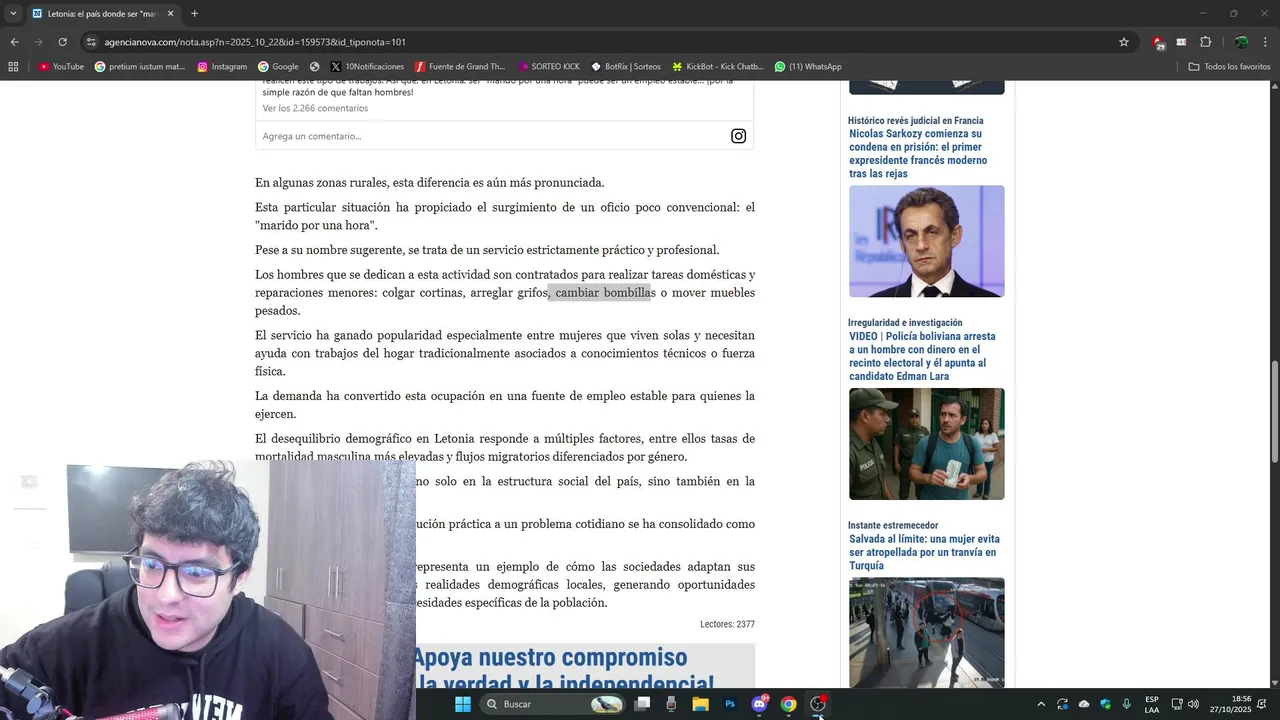Click the Irregularidad e investigación label
The width and height of the screenshot is (1280, 720).
click(x=905, y=323)
